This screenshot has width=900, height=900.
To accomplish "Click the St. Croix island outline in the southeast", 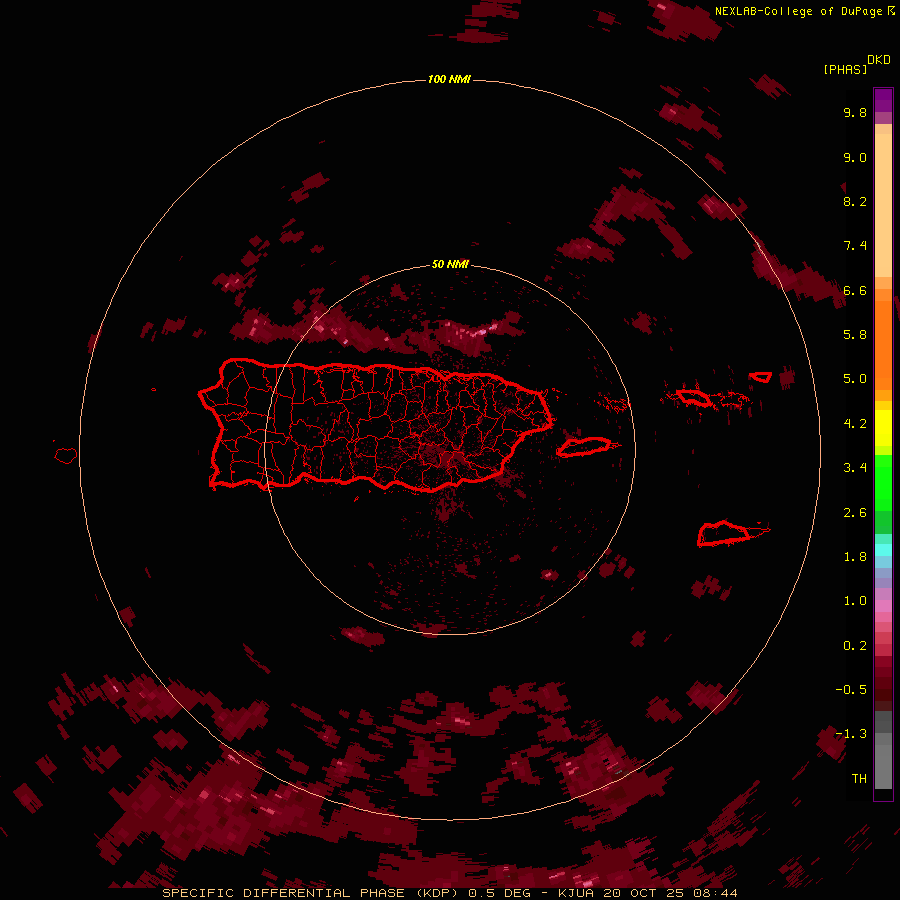I will tap(724, 533).
